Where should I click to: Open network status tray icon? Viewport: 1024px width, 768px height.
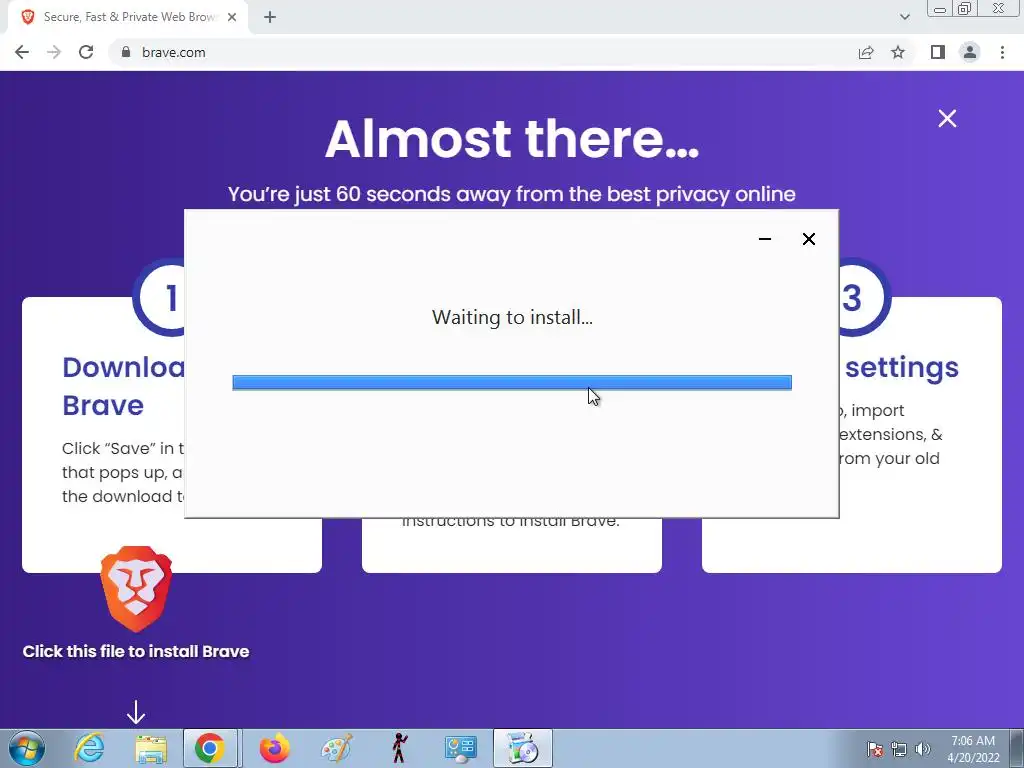(x=899, y=749)
